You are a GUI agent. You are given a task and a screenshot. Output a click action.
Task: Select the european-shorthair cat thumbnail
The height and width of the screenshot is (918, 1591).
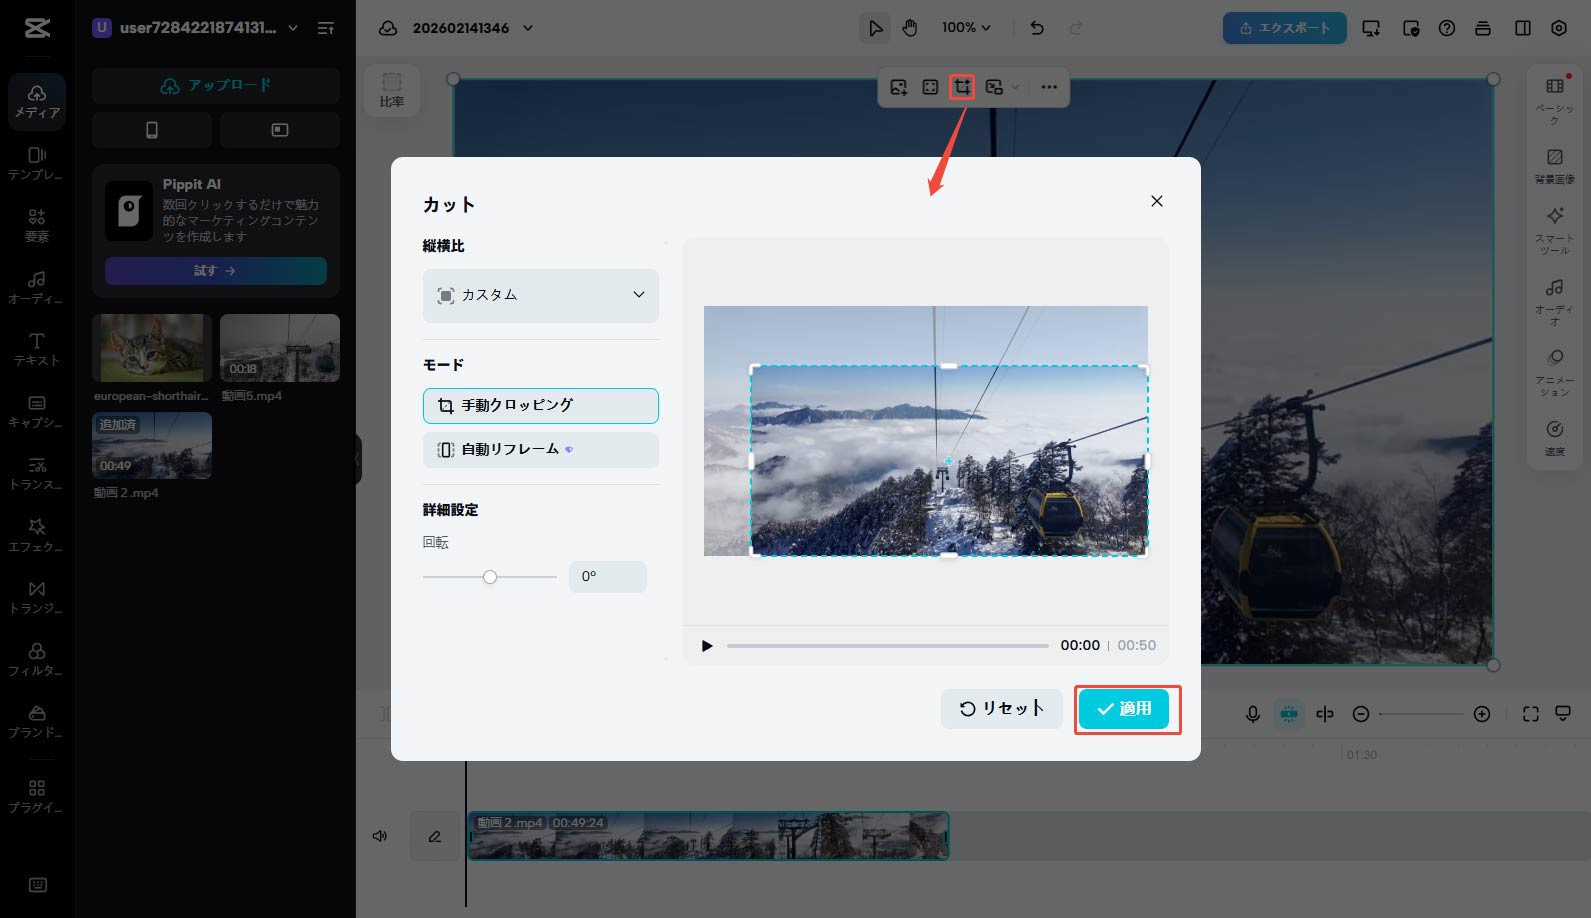point(152,348)
